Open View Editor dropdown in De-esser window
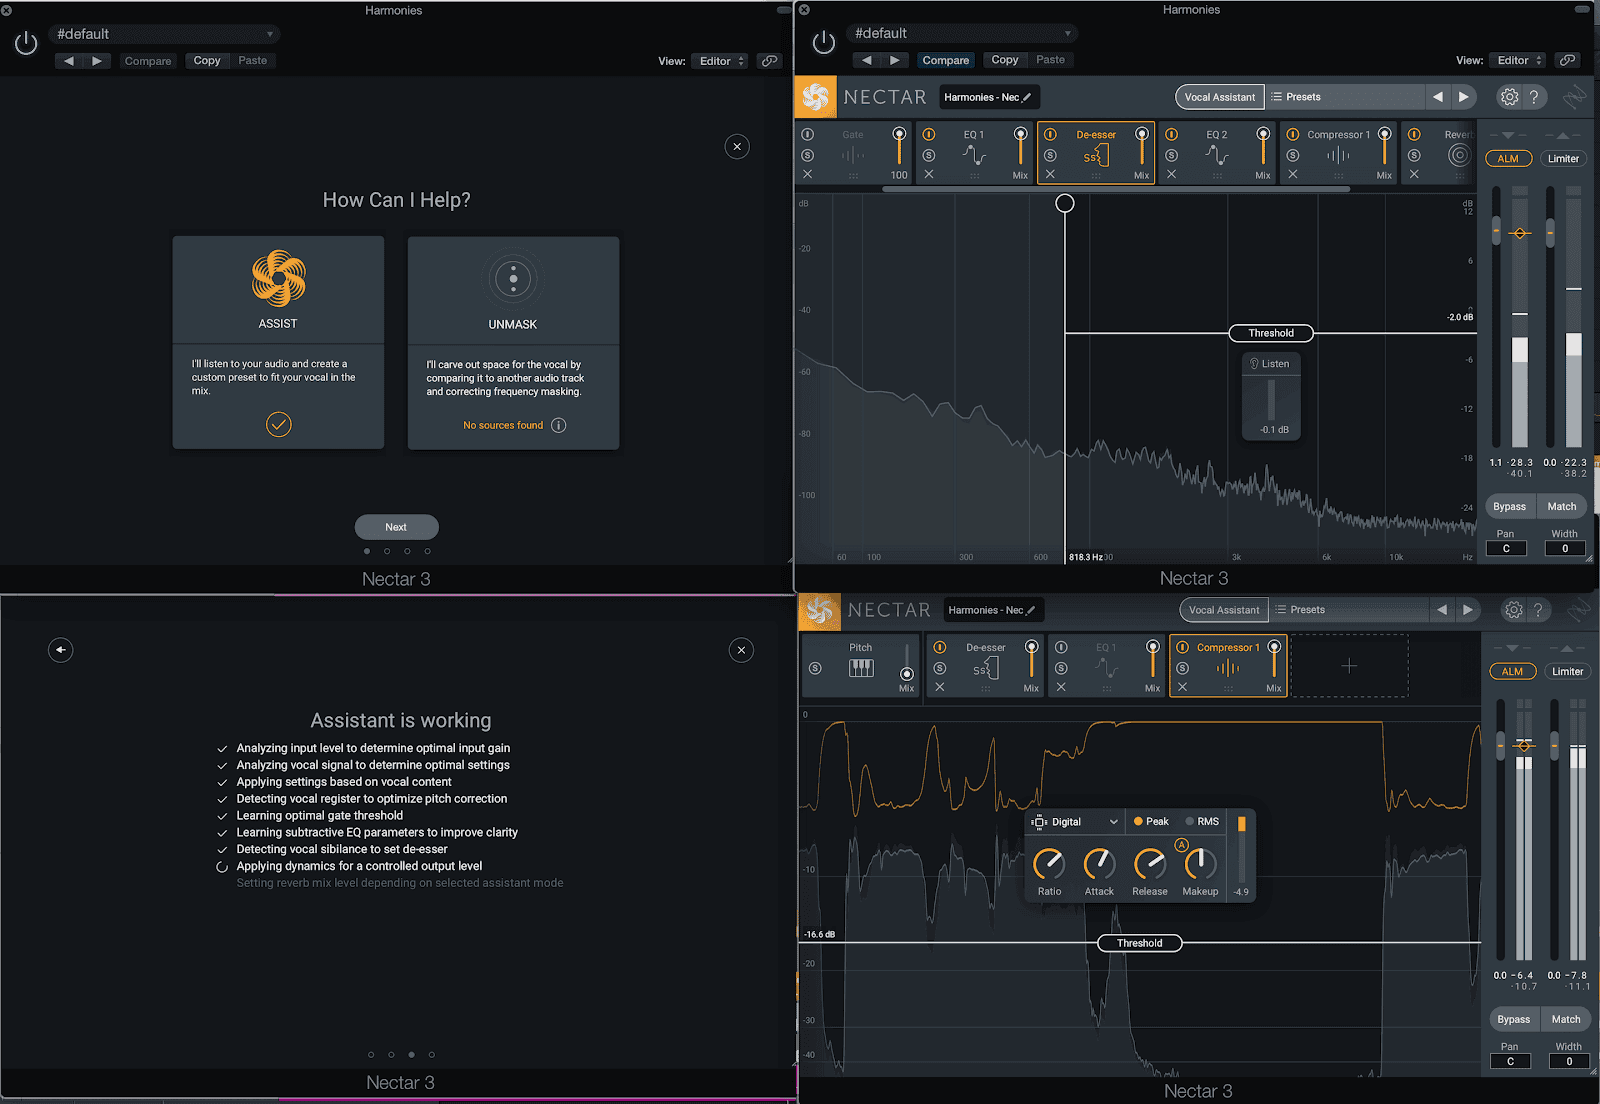The image size is (1600, 1104). [1518, 60]
